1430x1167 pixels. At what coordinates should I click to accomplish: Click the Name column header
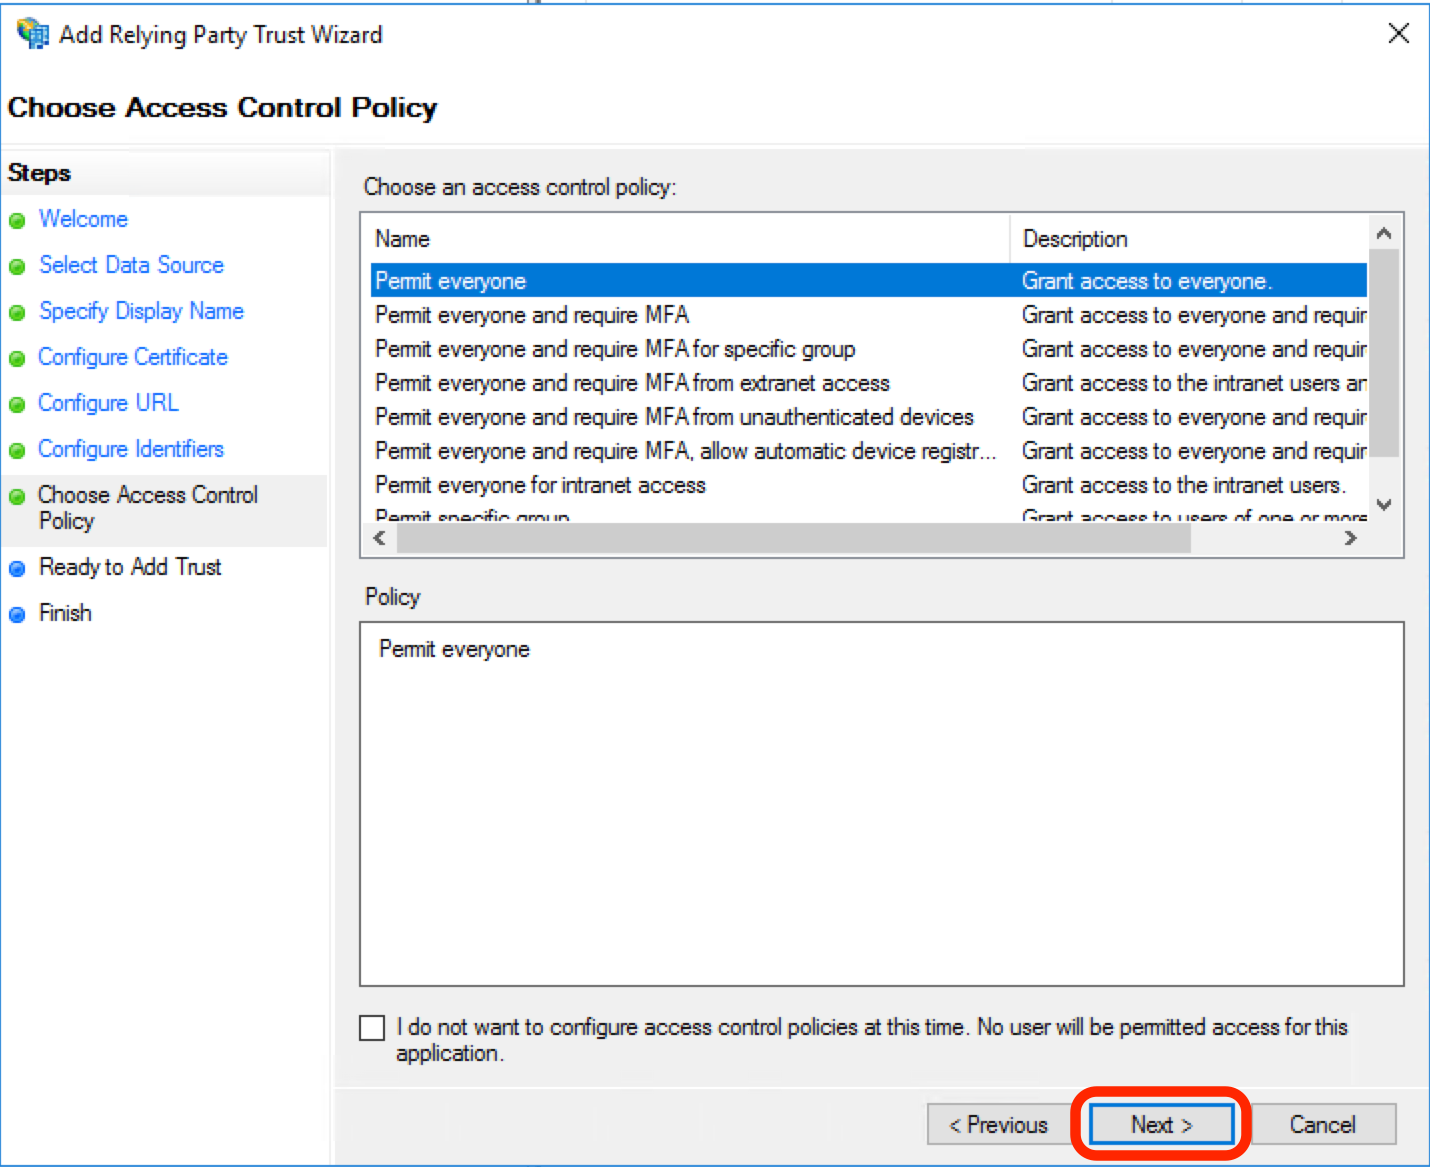click(x=401, y=238)
